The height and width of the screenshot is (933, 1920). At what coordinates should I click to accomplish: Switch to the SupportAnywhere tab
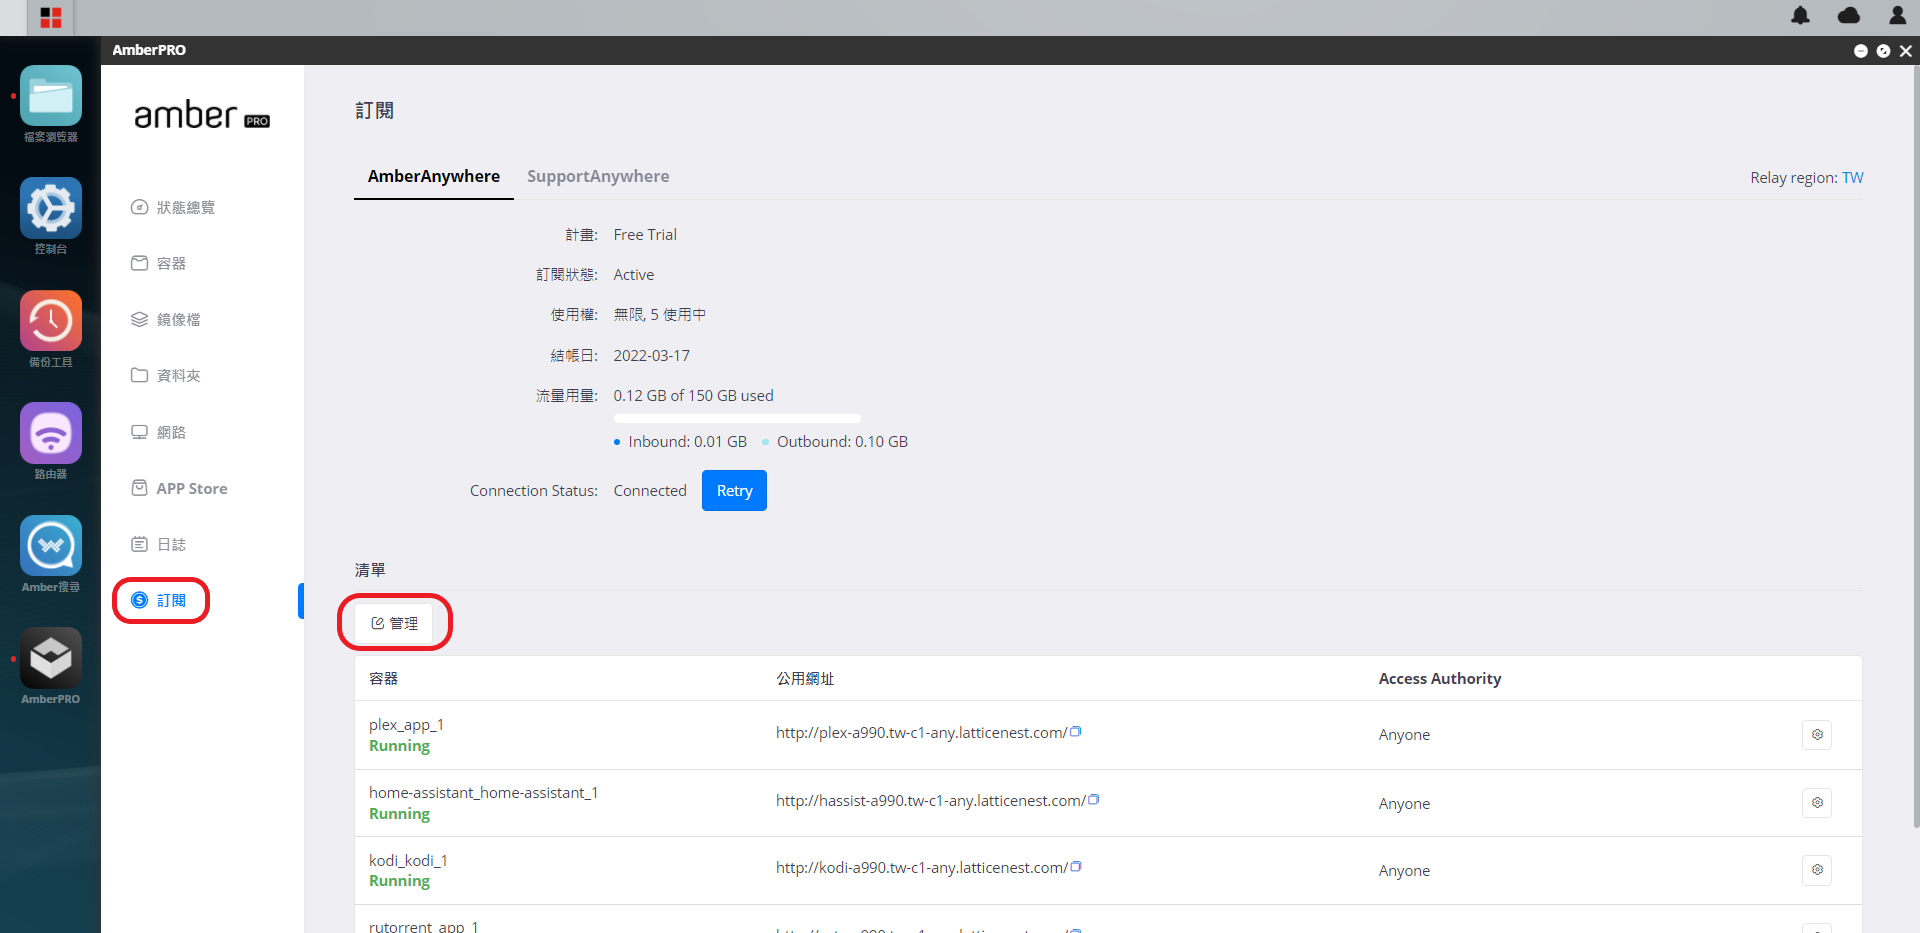(598, 176)
